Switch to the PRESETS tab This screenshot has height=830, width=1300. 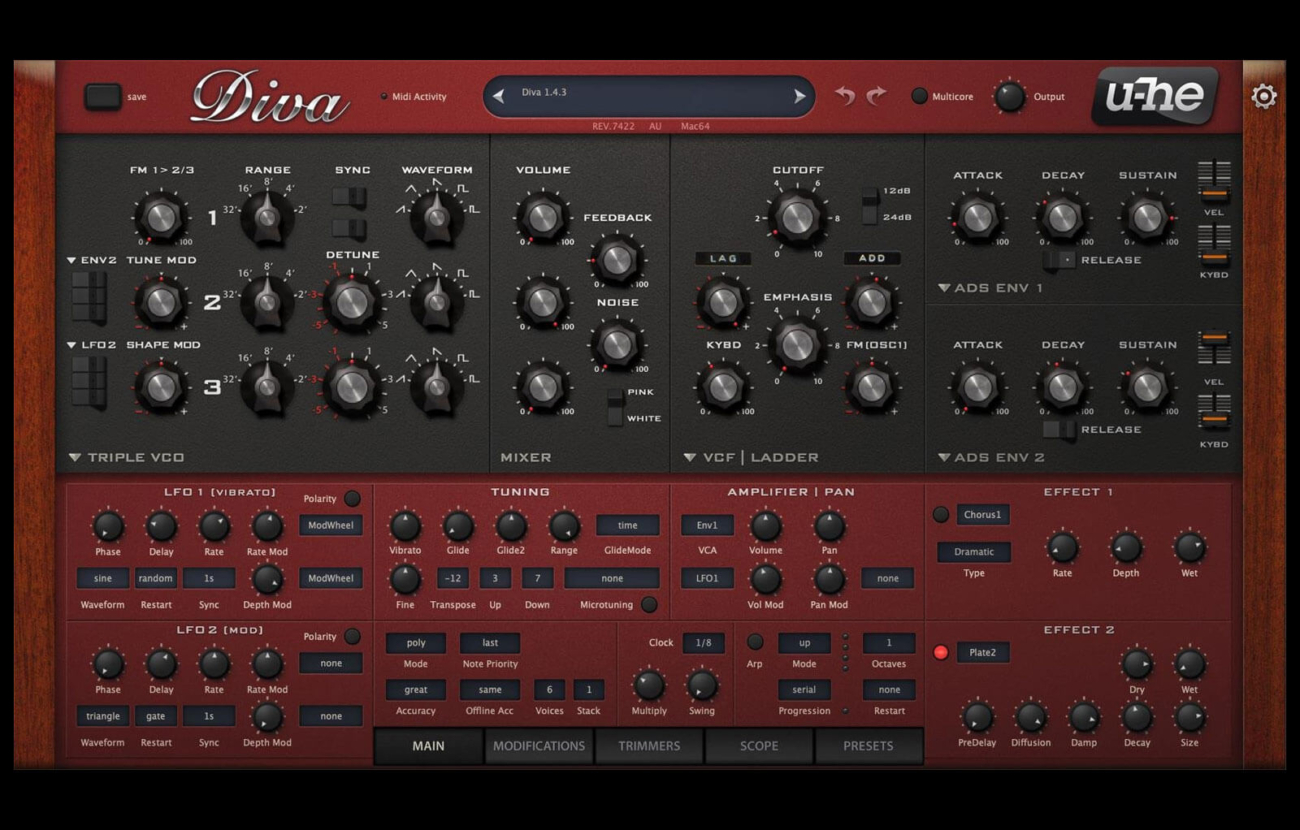tap(868, 746)
